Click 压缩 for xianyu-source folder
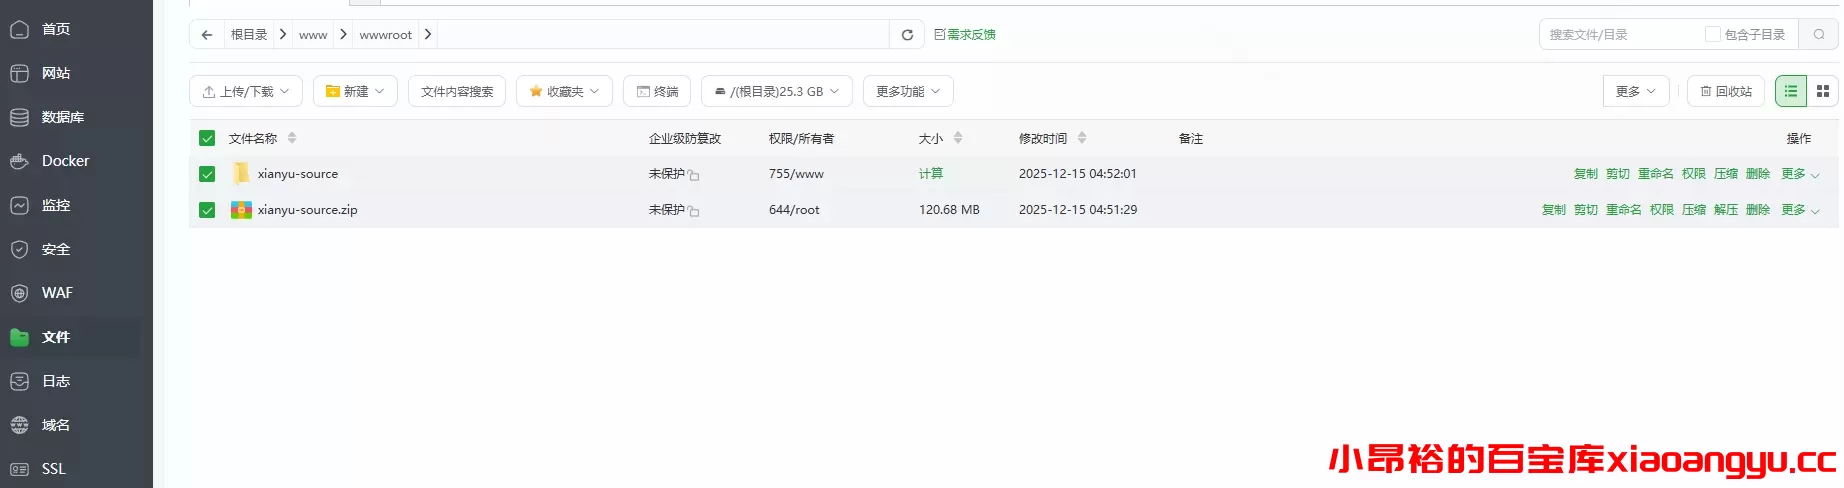1844x488 pixels. coord(1726,174)
